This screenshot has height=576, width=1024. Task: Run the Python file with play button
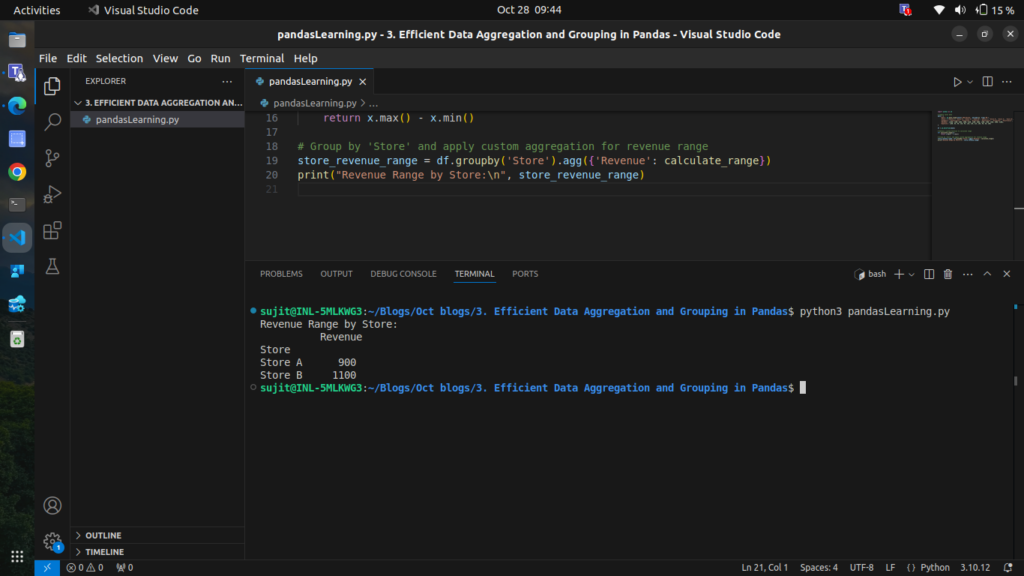[956, 82]
